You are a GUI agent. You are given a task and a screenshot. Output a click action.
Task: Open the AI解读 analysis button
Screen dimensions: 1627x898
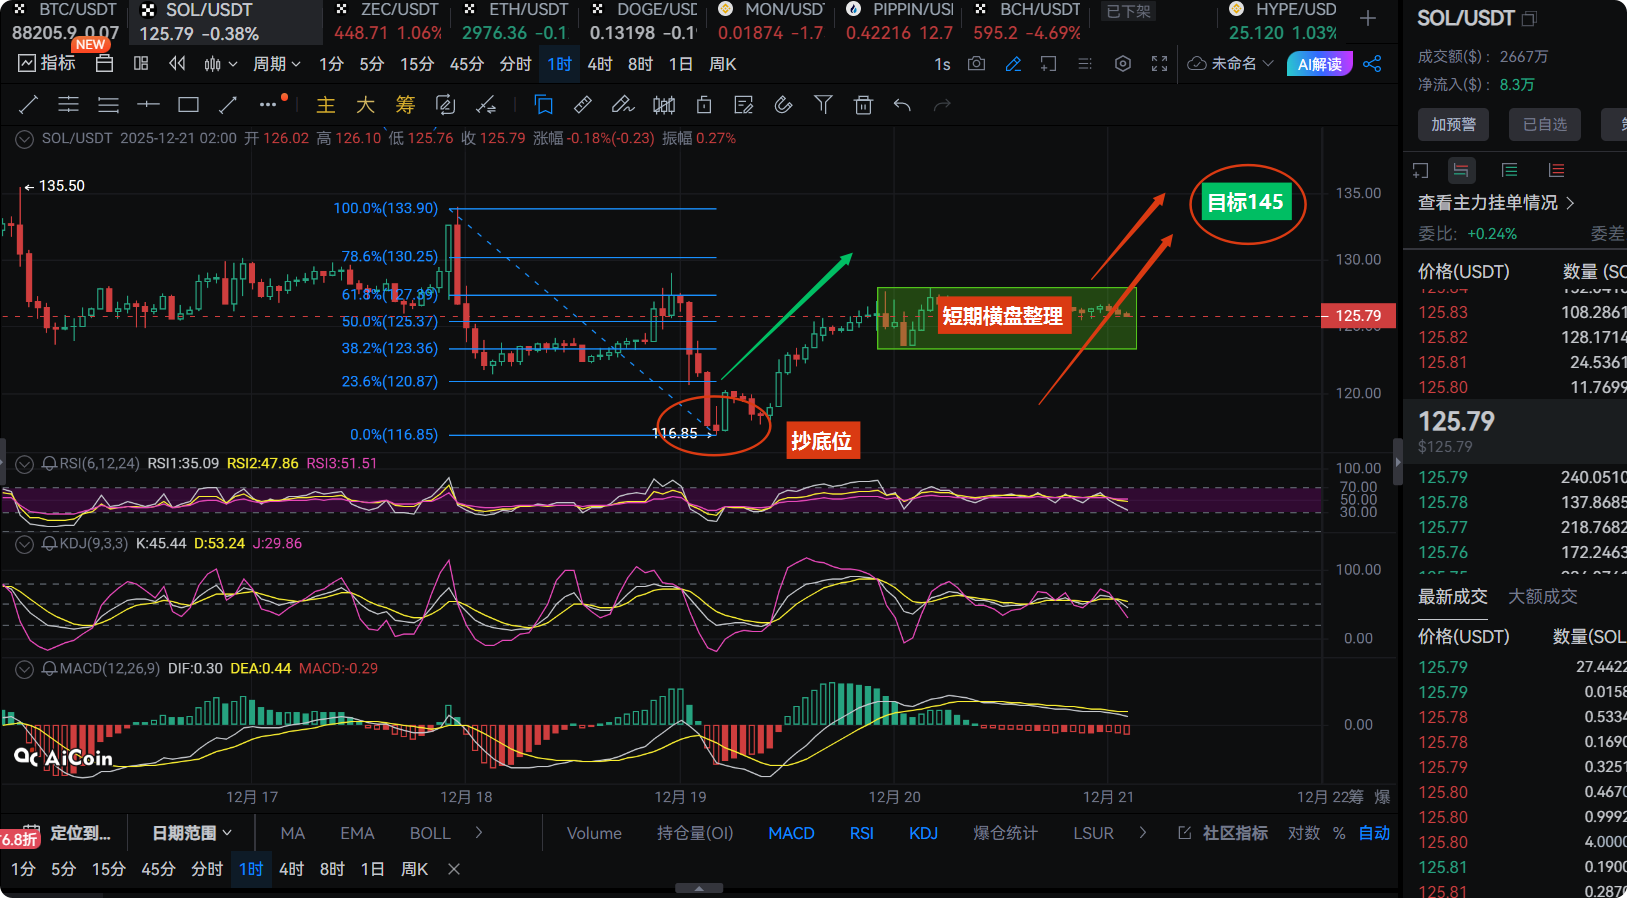pyautogui.click(x=1319, y=64)
